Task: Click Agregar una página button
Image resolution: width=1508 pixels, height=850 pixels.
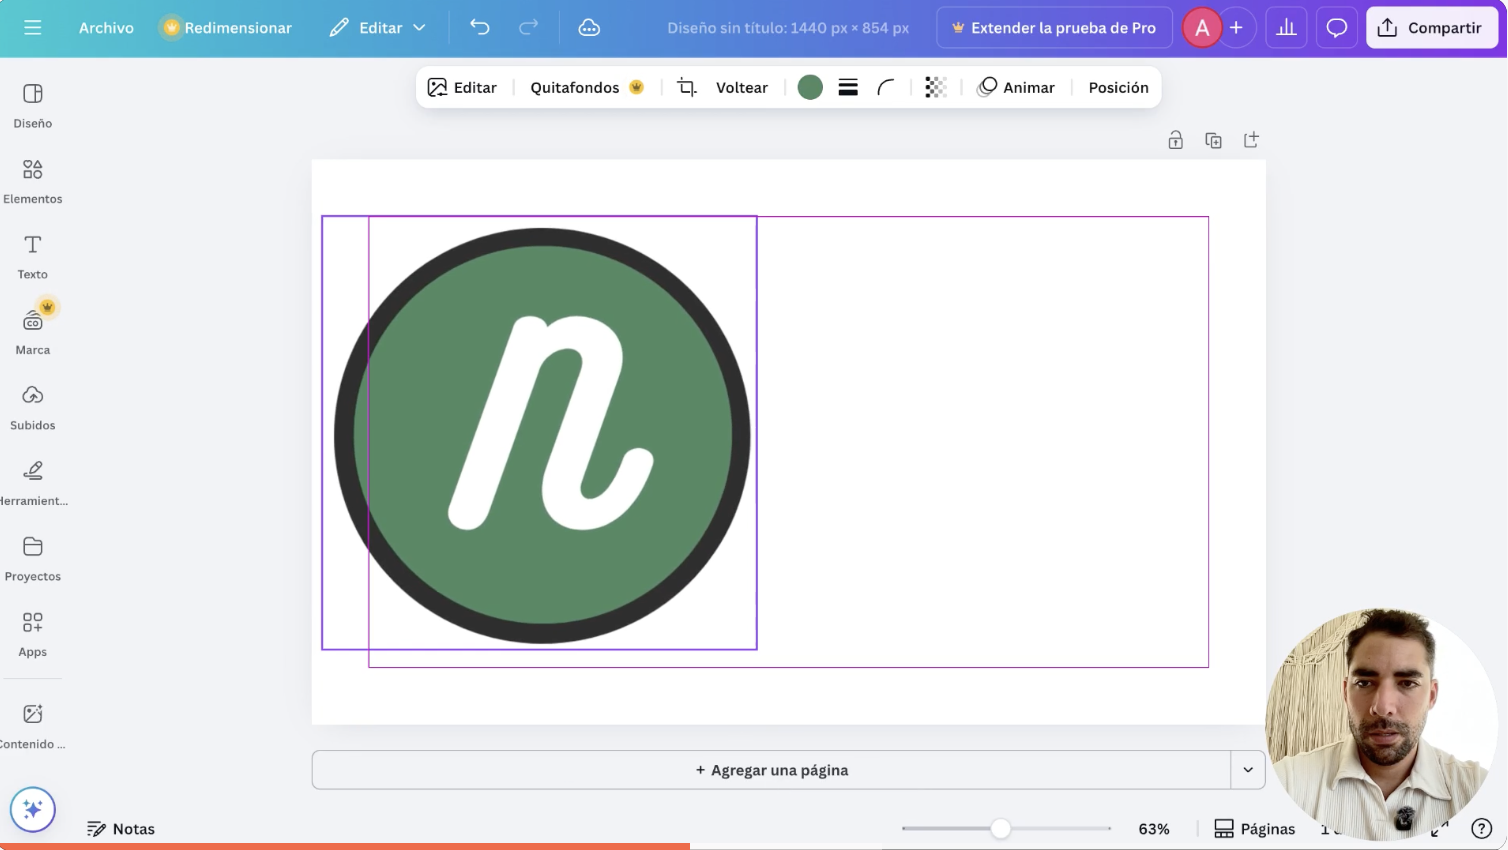Action: click(x=771, y=770)
